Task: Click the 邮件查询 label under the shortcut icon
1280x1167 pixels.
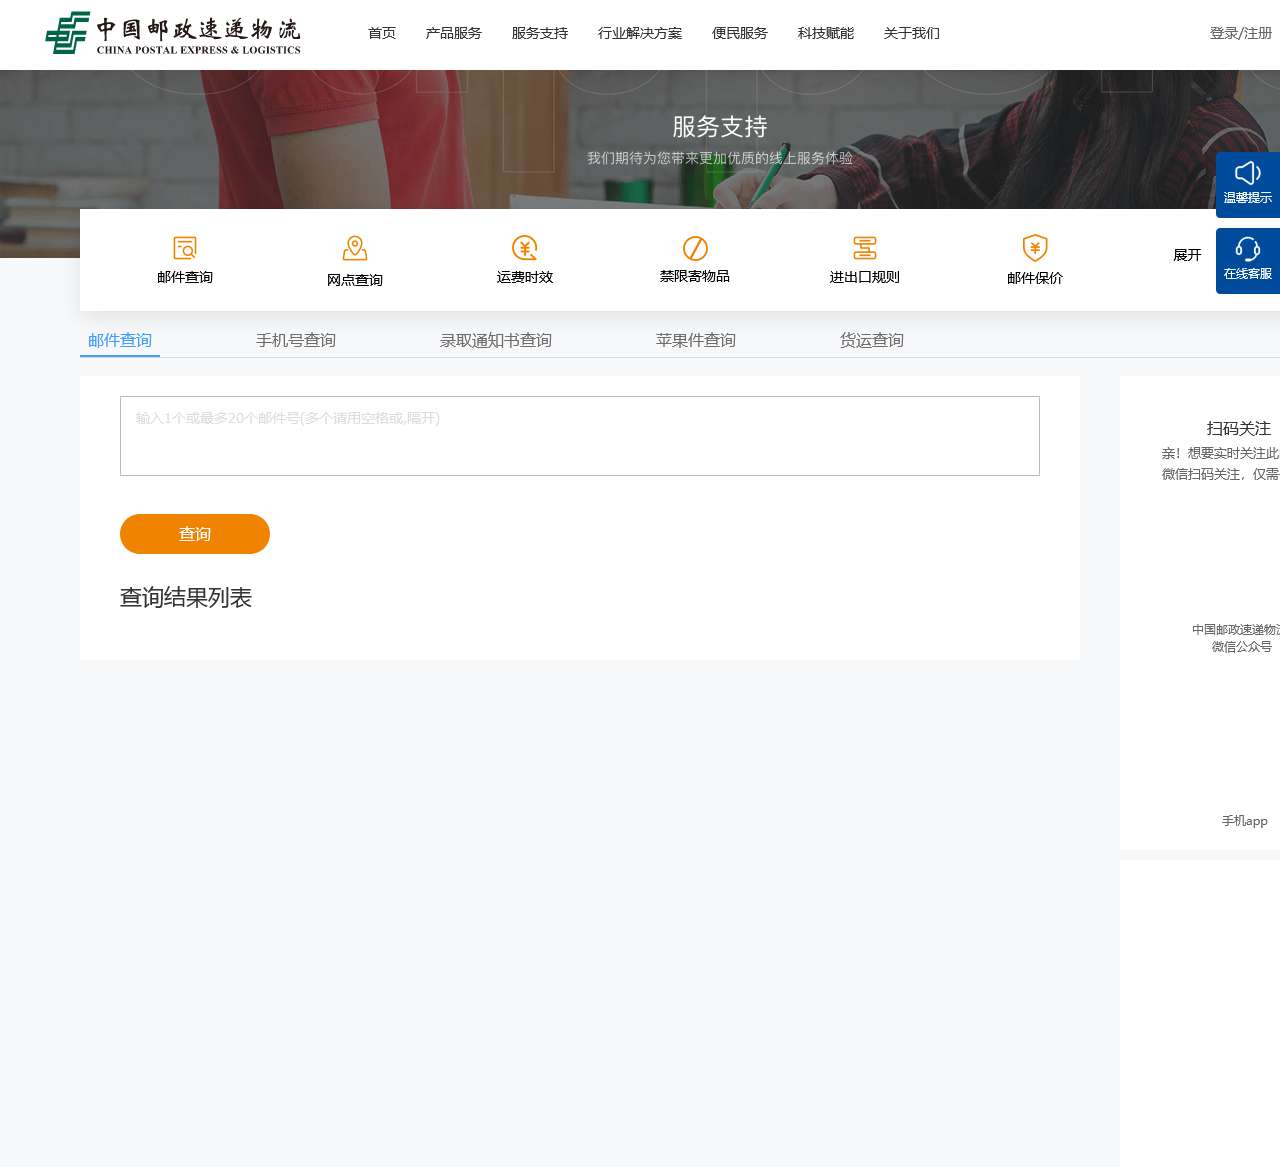Action: [x=185, y=277]
